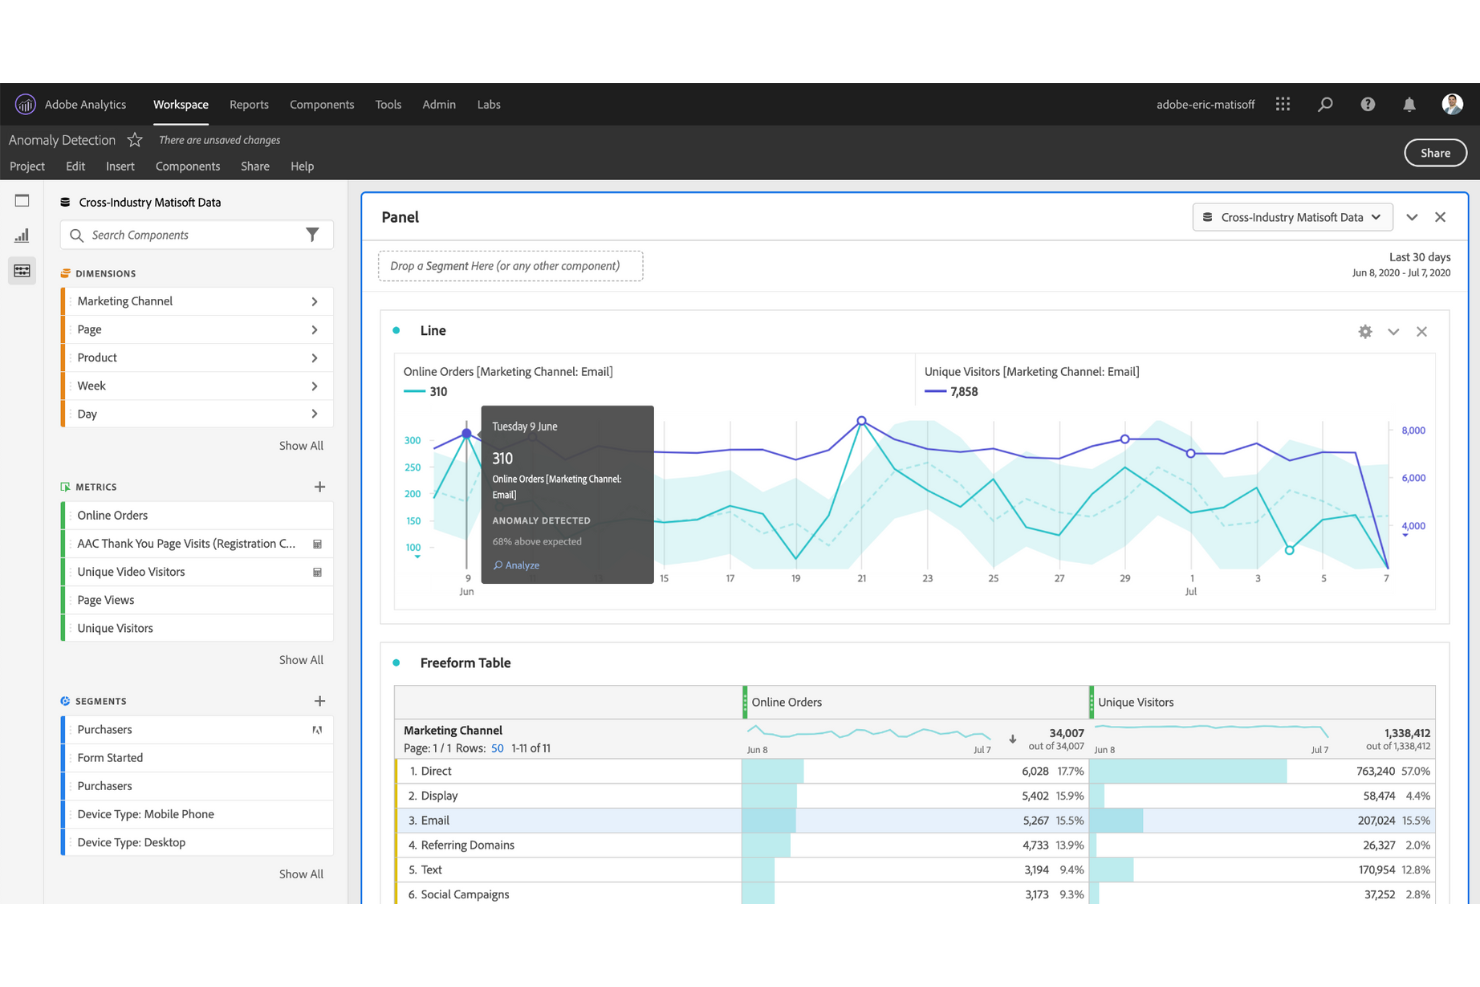Click the Analyze link in anomaly tooltip

click(516, 565)
